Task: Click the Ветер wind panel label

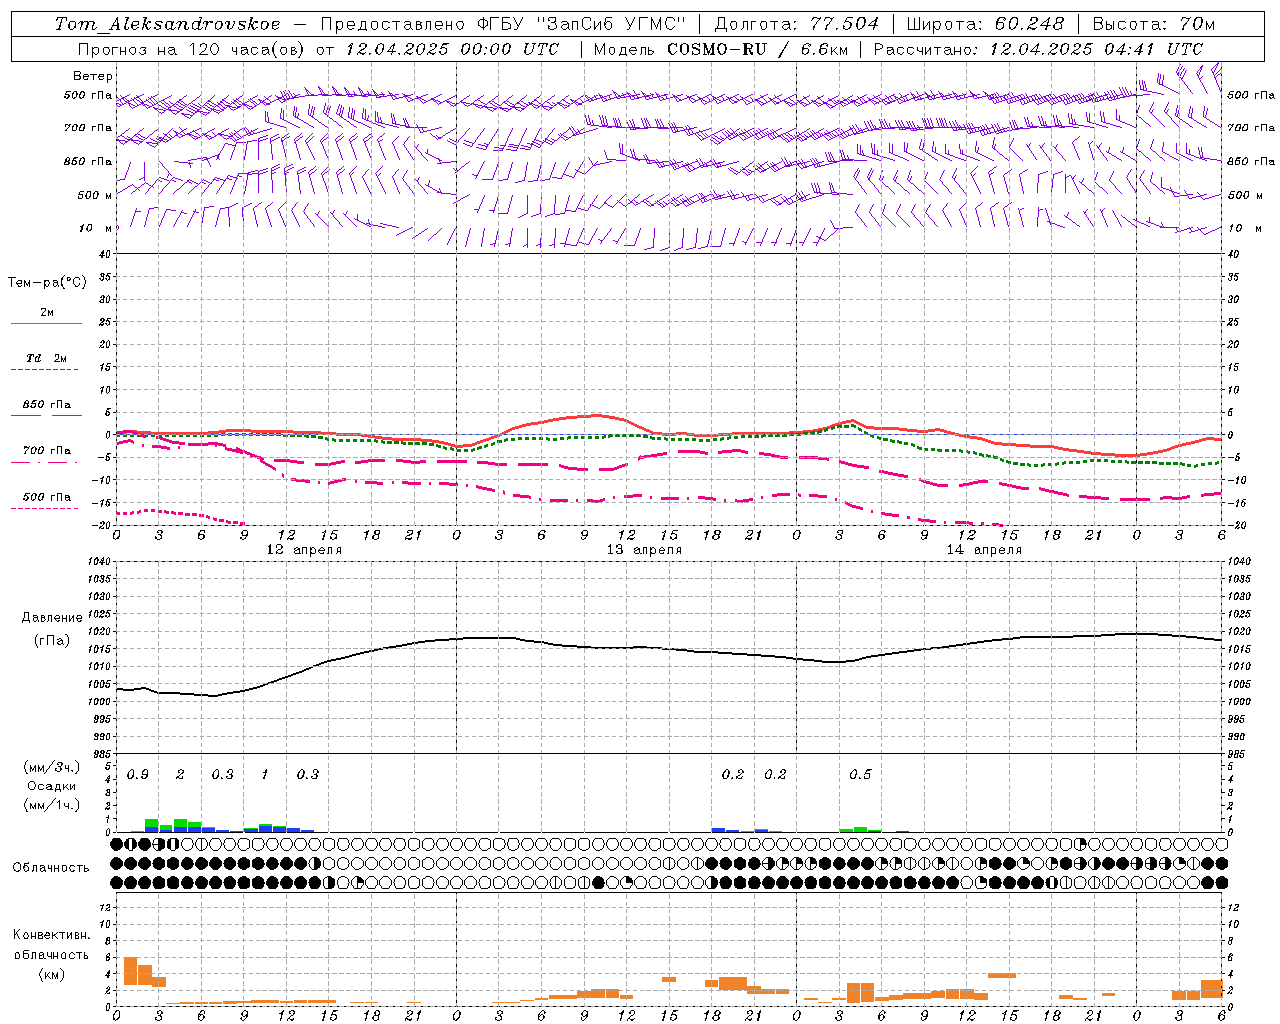Action: pos(93,76)
